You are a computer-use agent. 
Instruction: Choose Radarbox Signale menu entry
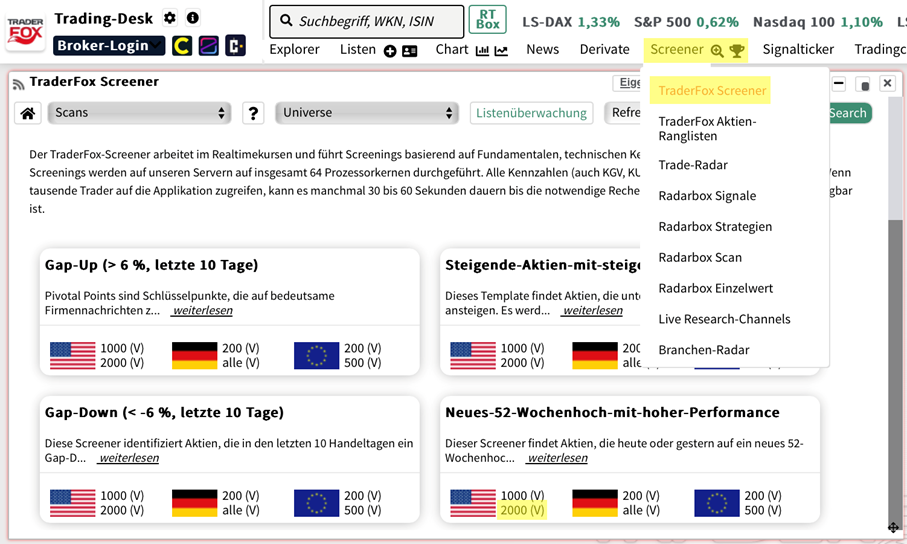pyautogui.click(x=706, y=196)
